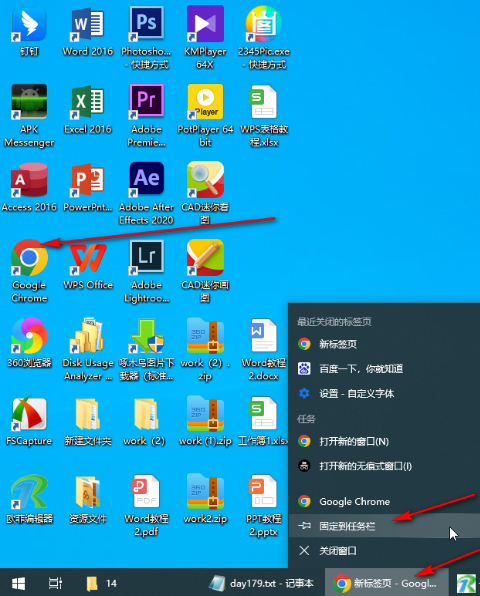
Task: Choose 关闭窗口 in the jump list
Action: point(384,550)
